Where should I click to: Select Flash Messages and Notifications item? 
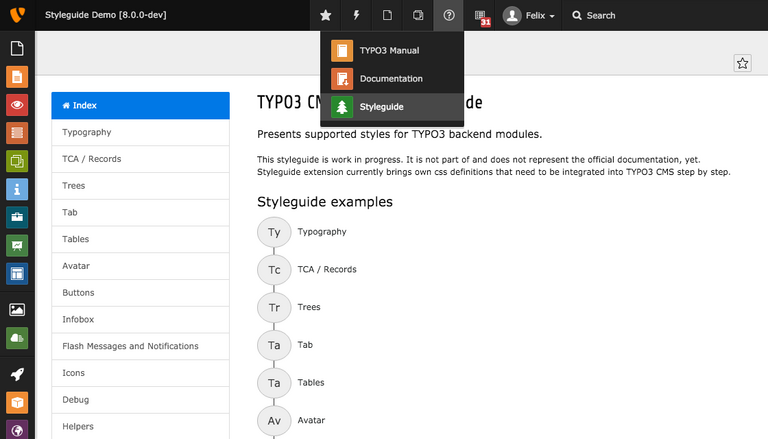[x=141, y=346]
